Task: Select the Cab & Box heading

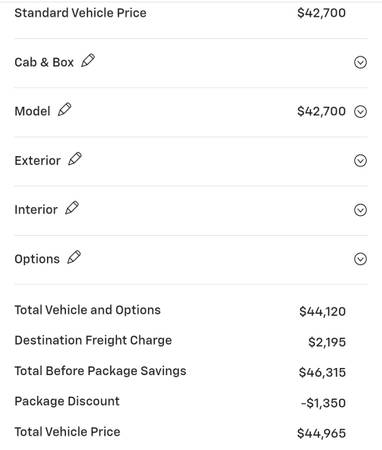Action: (44, 62)
